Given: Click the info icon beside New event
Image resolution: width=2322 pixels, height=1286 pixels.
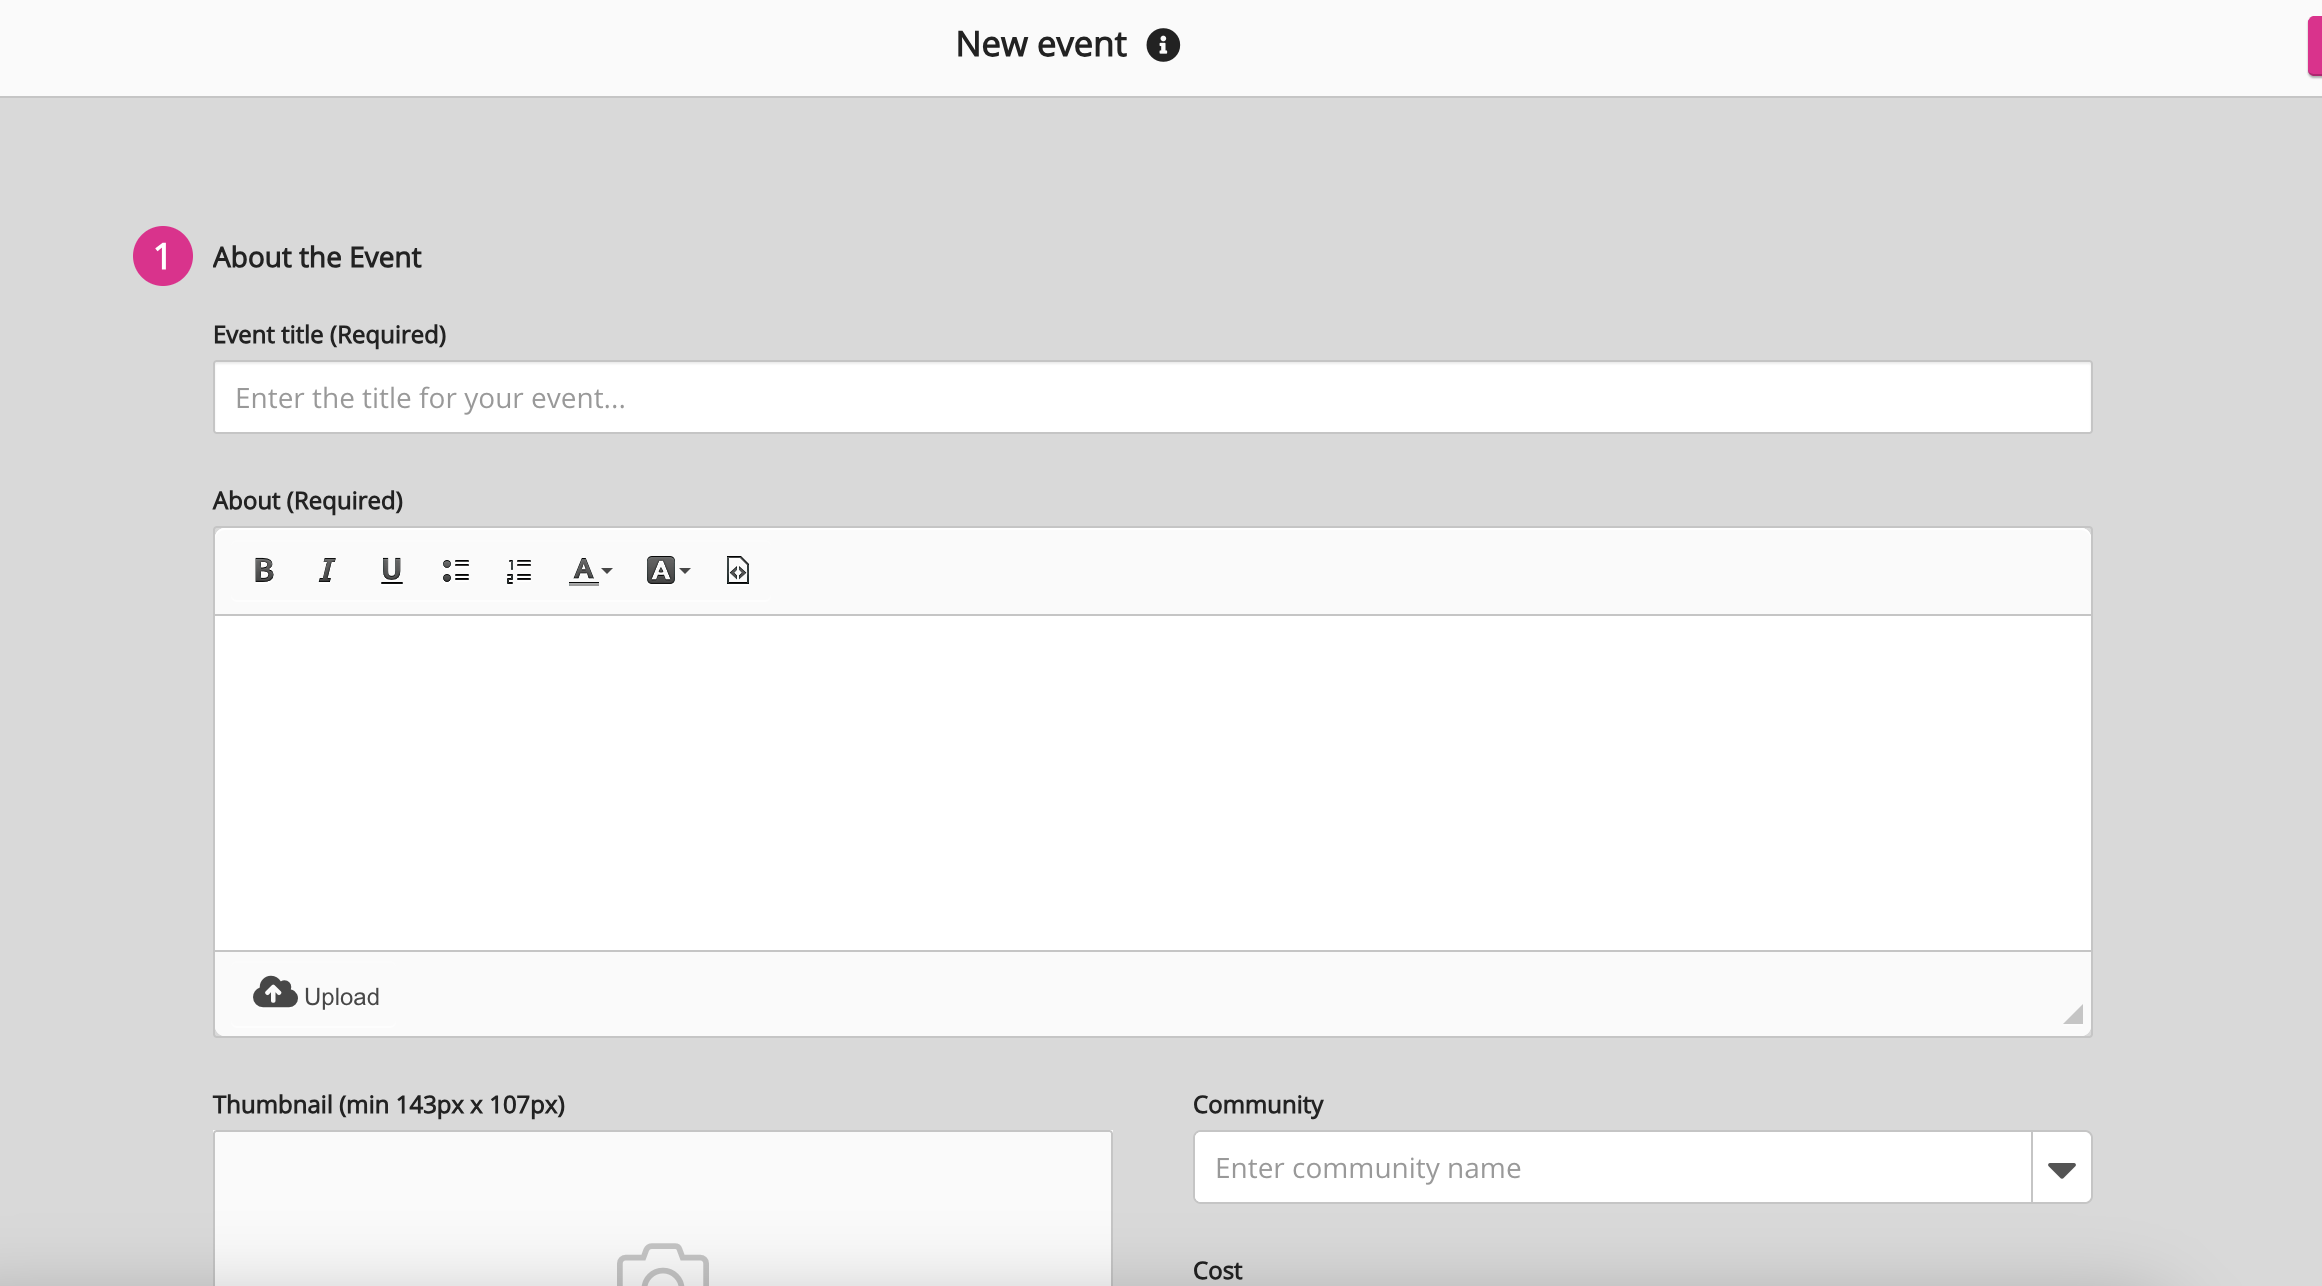Looking at the screenshot, I should coord(1162,45).
